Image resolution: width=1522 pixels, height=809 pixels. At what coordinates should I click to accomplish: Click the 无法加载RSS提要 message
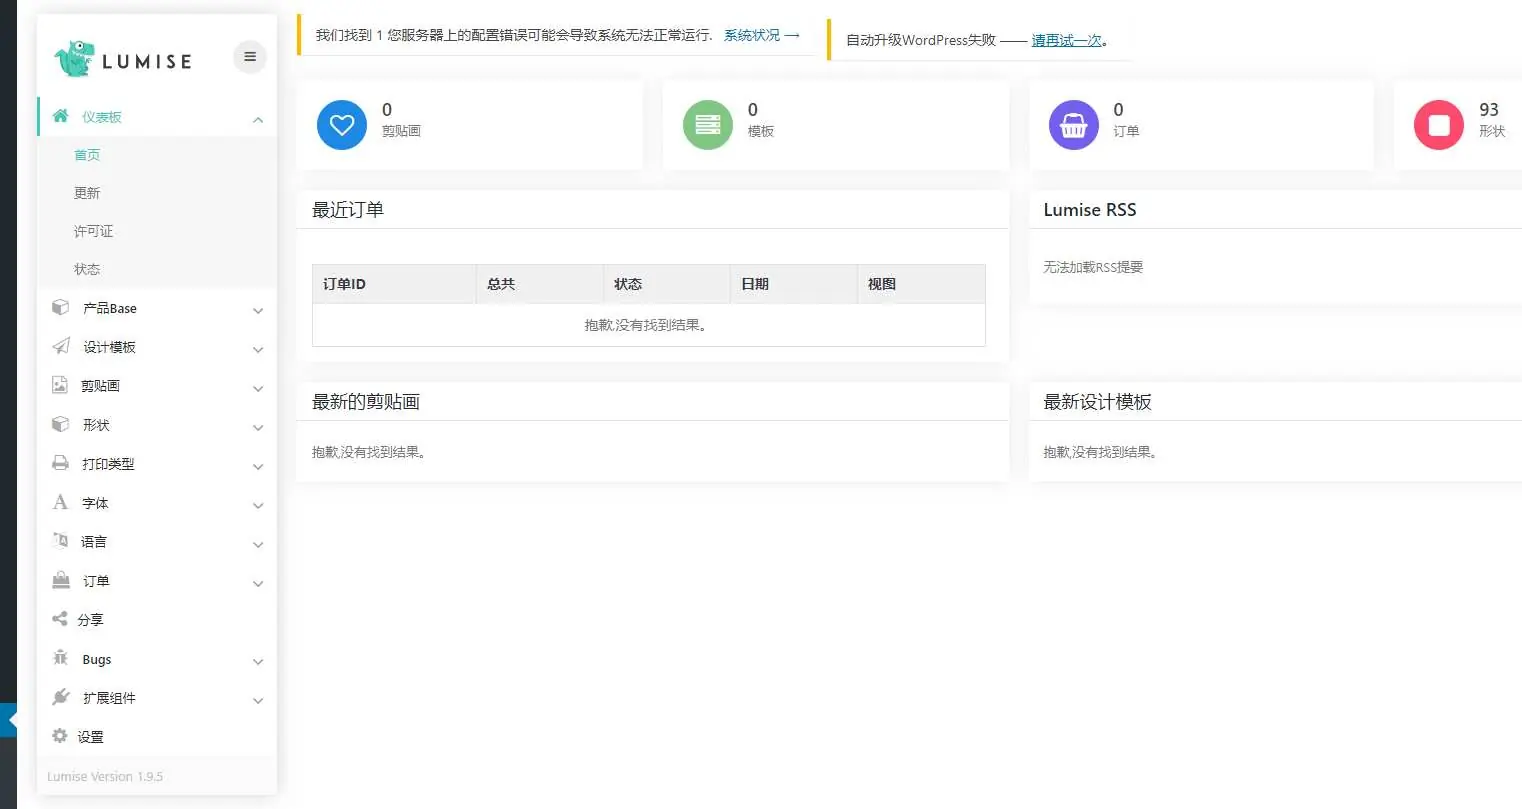[1093, 267]
